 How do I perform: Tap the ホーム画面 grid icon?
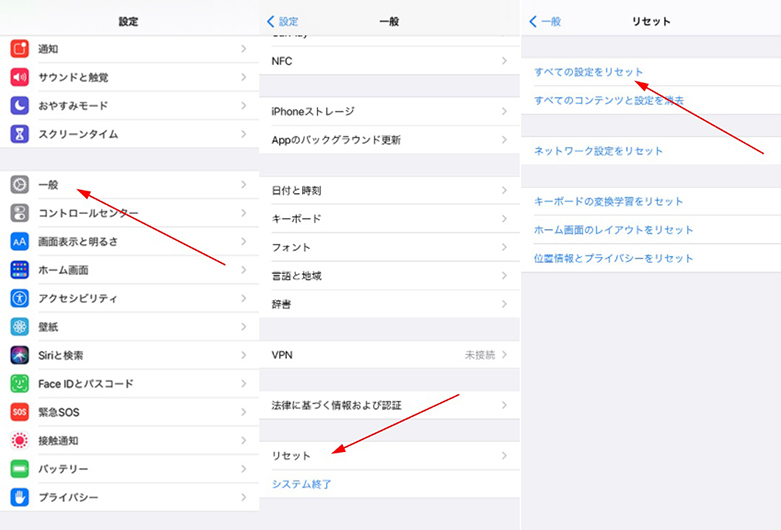(19, 270)
